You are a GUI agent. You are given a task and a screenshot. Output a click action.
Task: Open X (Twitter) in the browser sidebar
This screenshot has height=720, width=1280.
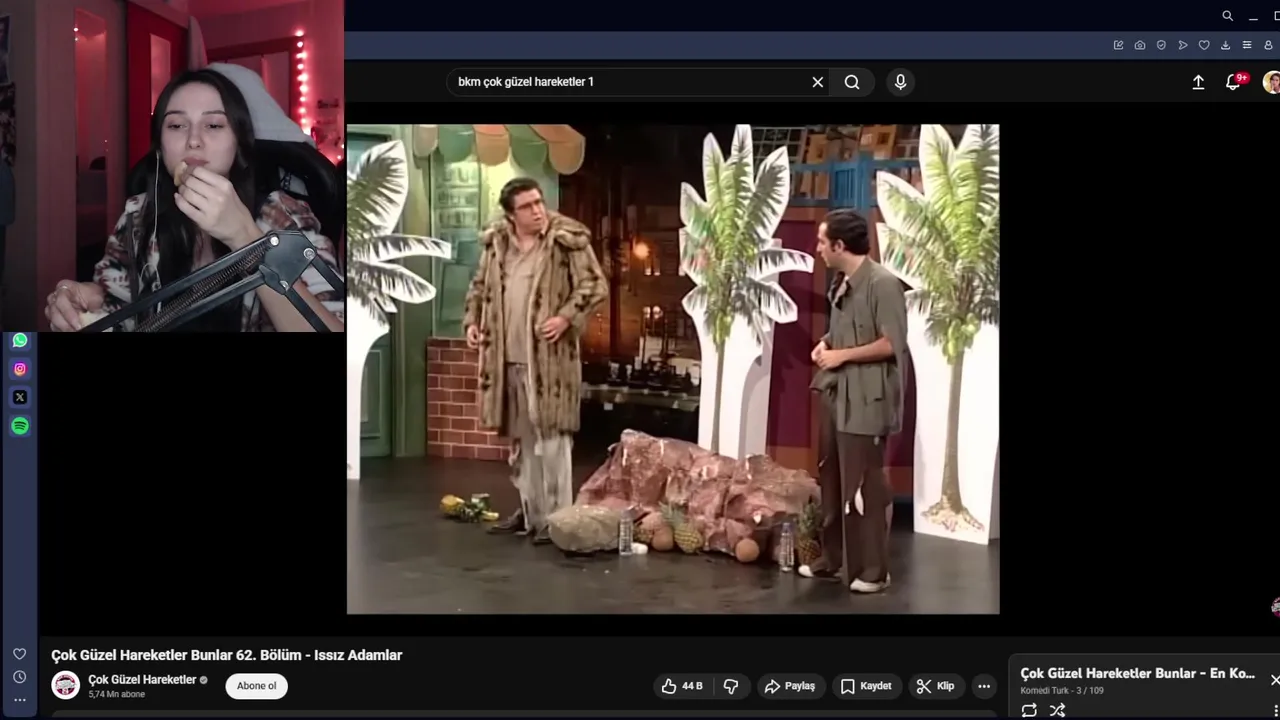[20, 397]
